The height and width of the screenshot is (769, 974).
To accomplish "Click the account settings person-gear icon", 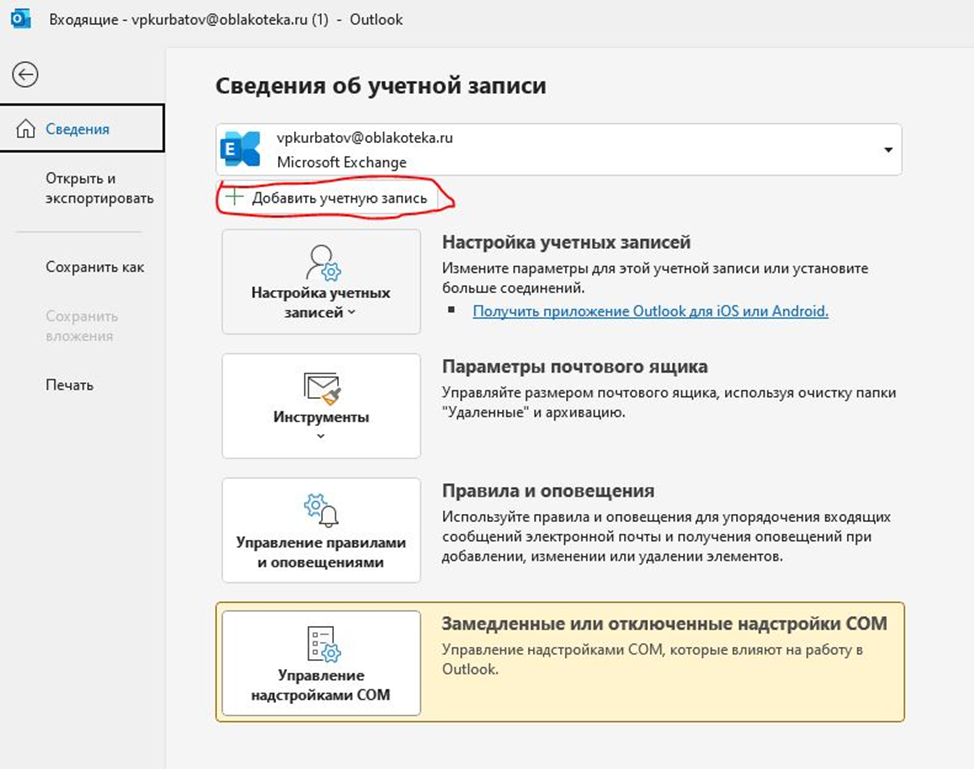I will point(322,263).
